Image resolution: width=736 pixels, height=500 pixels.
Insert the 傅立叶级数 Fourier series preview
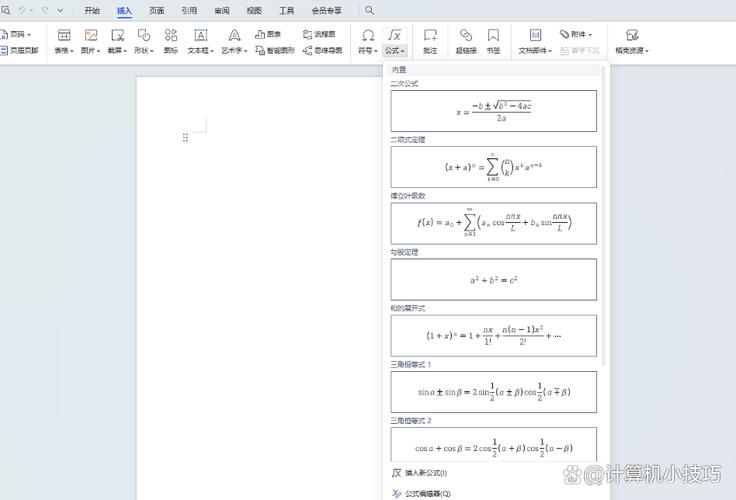coord(494,223)
